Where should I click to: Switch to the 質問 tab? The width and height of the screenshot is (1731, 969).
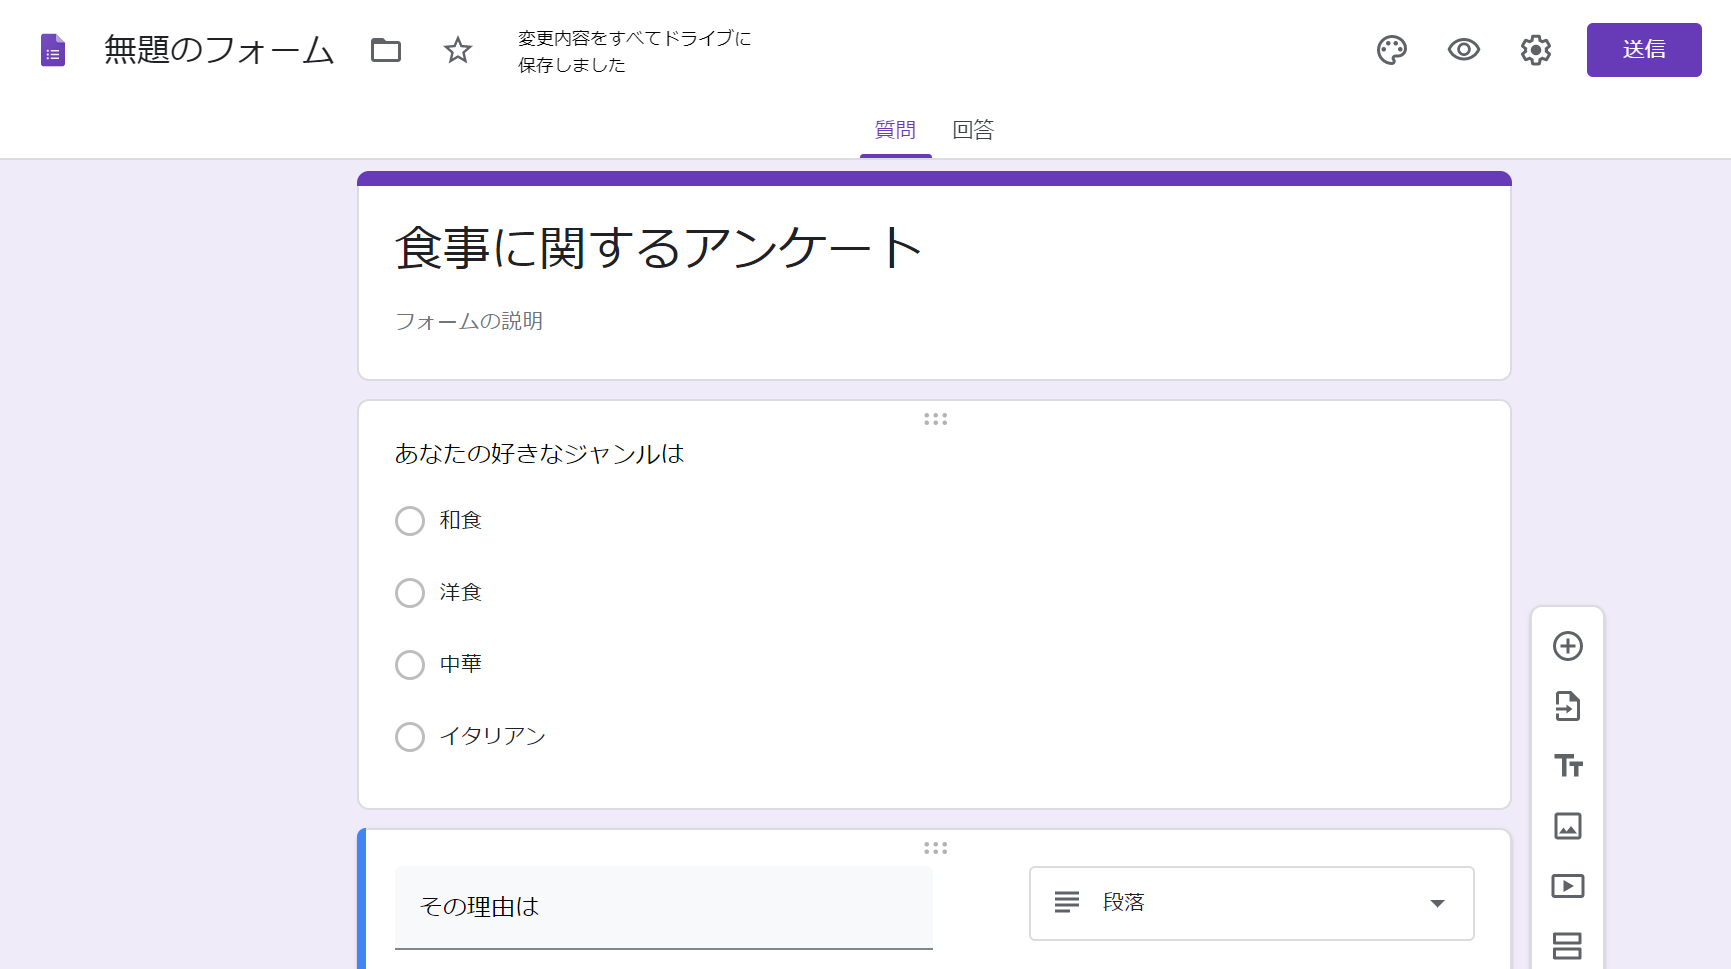click(895, 130)
